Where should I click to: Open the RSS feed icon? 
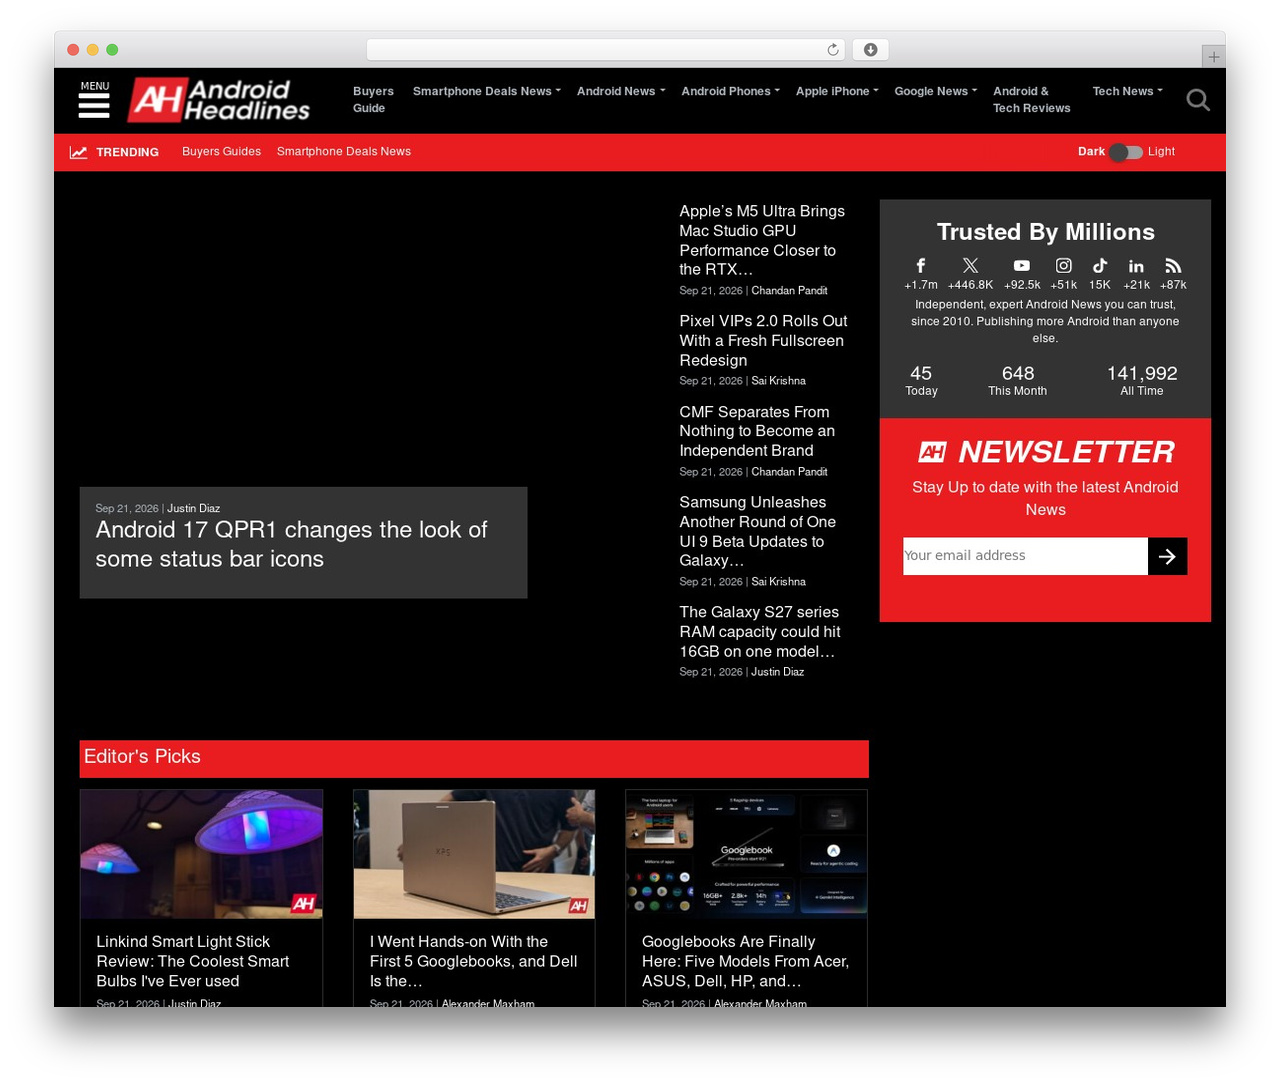[x=1173, y=266]
